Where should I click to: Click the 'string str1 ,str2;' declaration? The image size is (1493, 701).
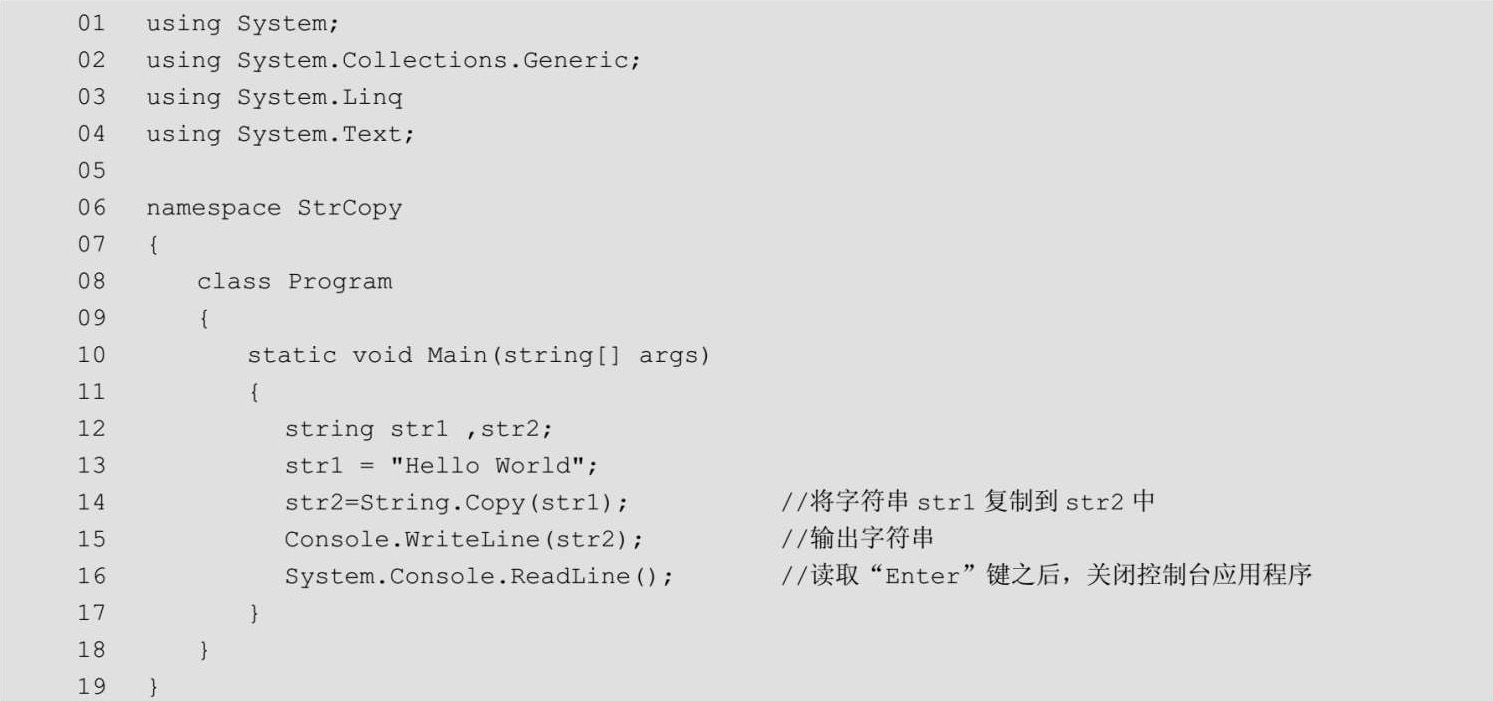pyautogui.click(x=418, y=429)
